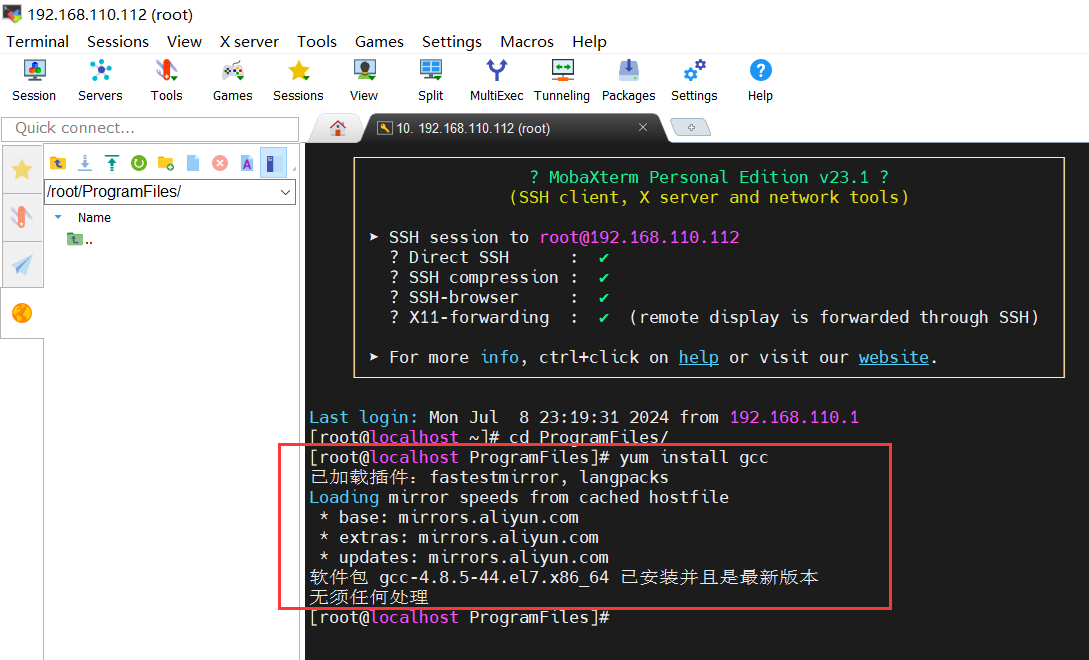Image resolution: width=1089 pixels, height=660 pixels.
Task: Switch to the home tab
Action: tap(338, 128)
